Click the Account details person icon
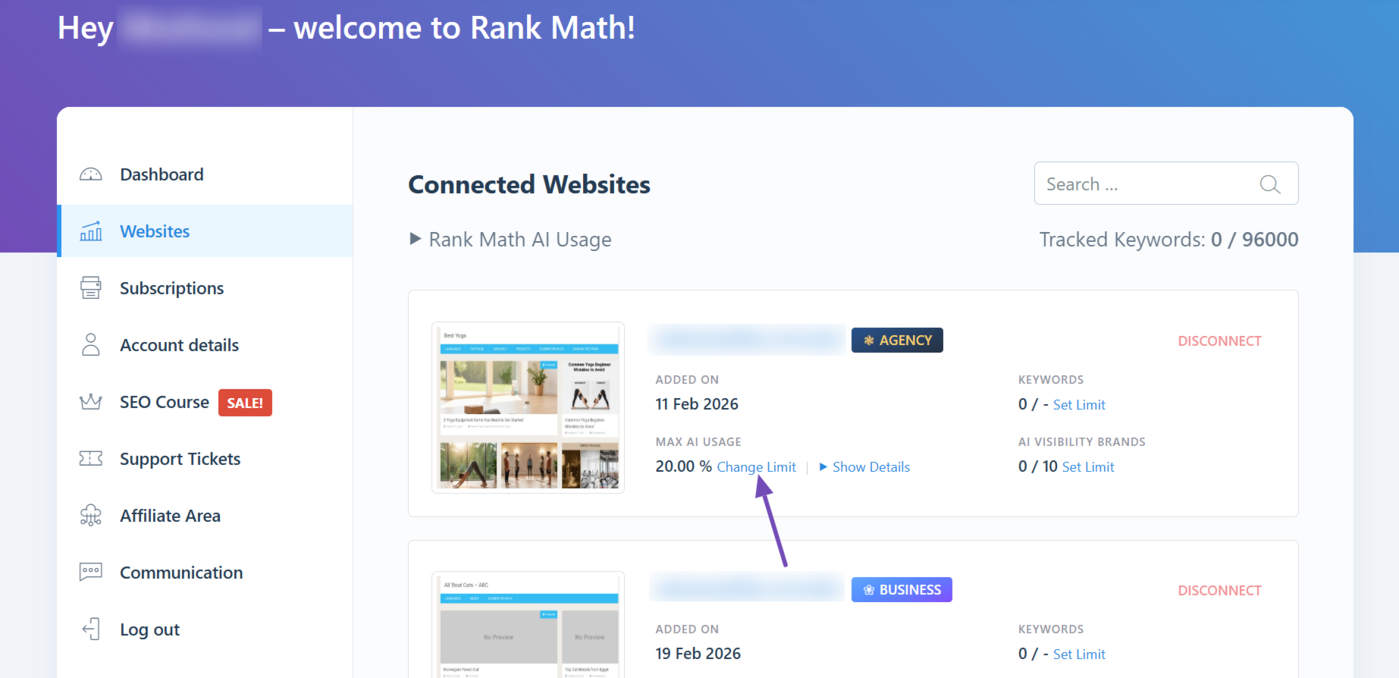This screenshot has width=1399, height=678. pos(91,345)
